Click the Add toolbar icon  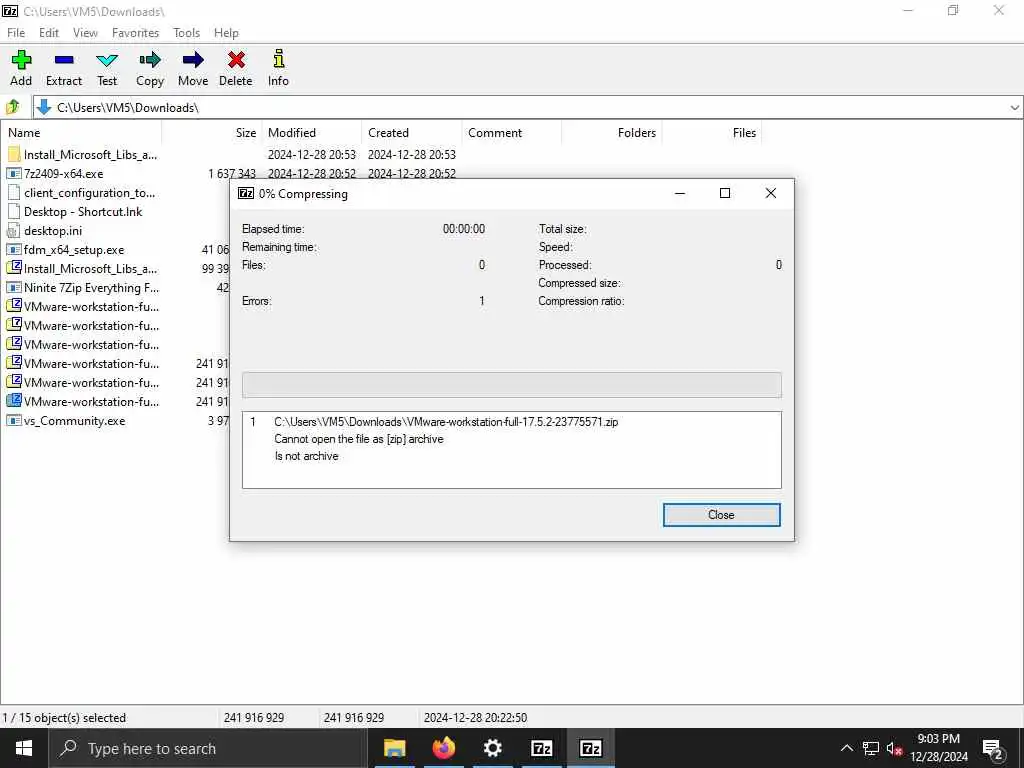[x=21, y=60]
